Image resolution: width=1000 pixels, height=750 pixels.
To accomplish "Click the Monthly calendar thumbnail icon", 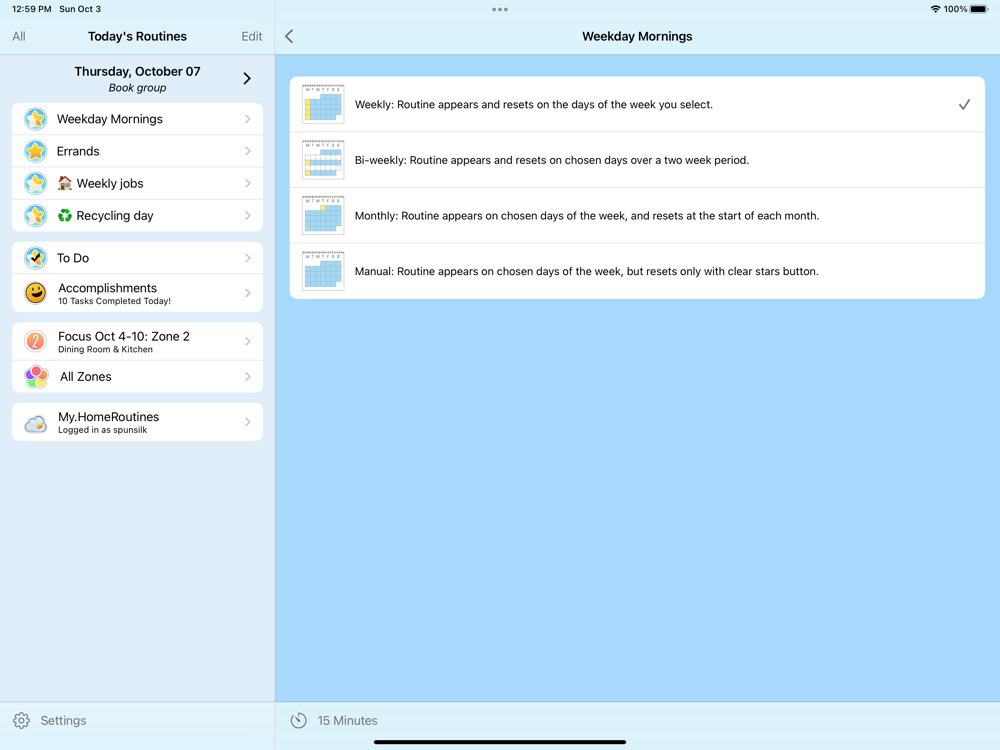I will (x=323, y=215).
